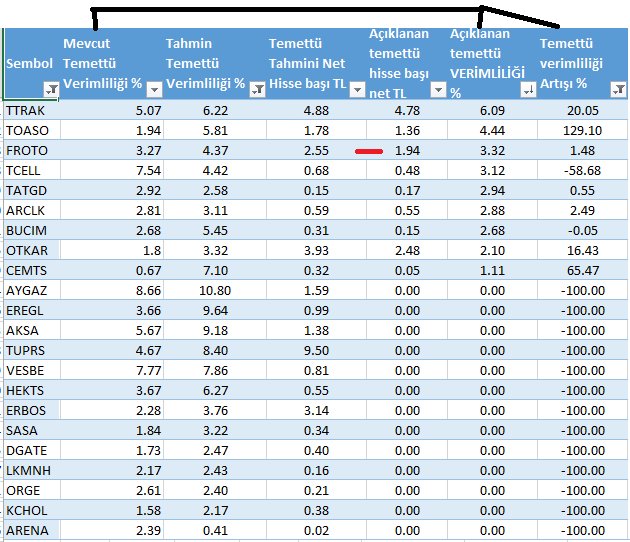Click the 1.94 announced dividend for FROTO
The width and height of the screenshot is (630, 542).
pyautogui.click(x=407, y=151)
